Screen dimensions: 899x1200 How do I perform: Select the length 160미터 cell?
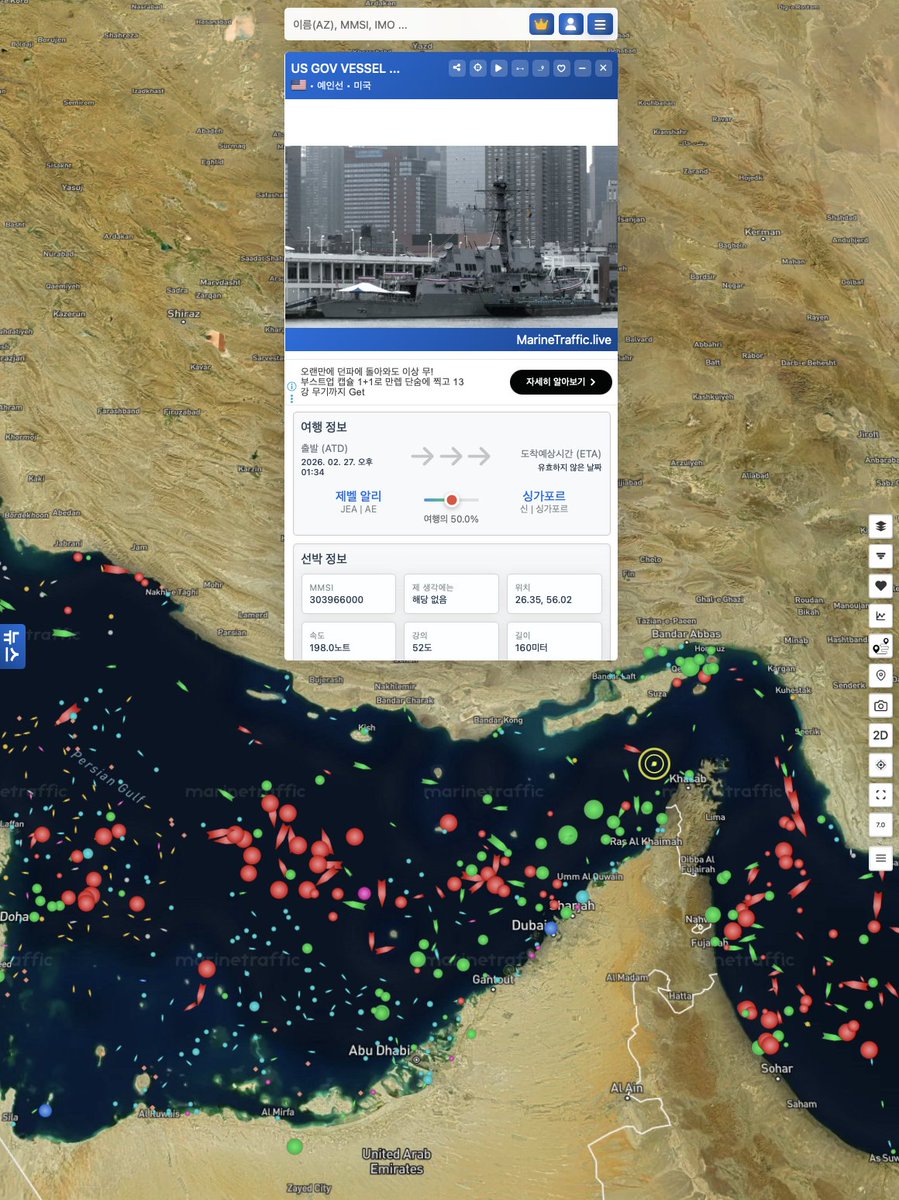(554, 641)
